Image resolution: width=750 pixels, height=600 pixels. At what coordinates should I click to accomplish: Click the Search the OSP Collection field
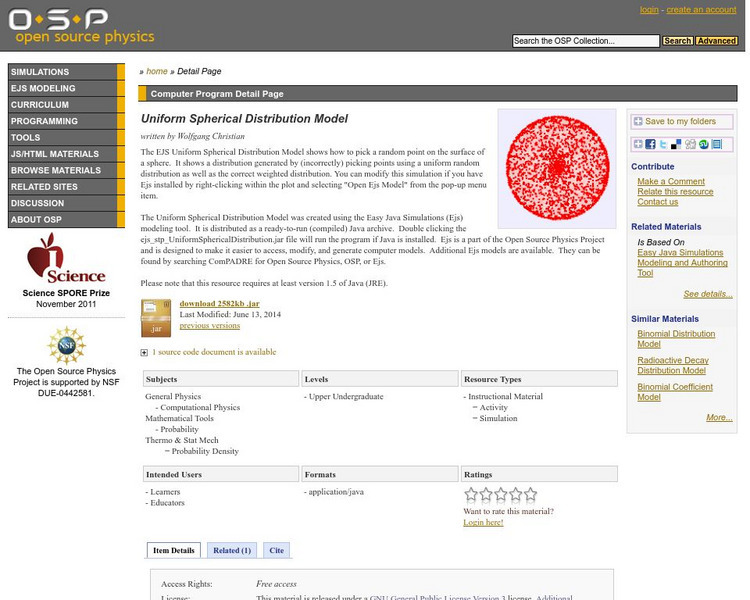tap(585, 41)
